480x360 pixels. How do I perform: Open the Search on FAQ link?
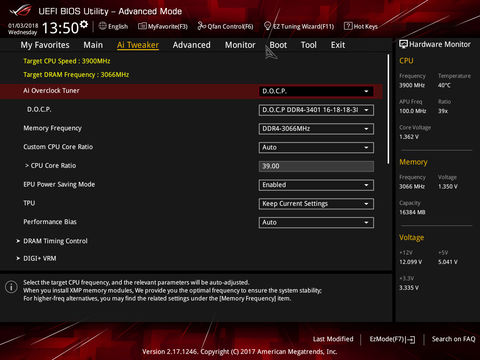(453, 339)
